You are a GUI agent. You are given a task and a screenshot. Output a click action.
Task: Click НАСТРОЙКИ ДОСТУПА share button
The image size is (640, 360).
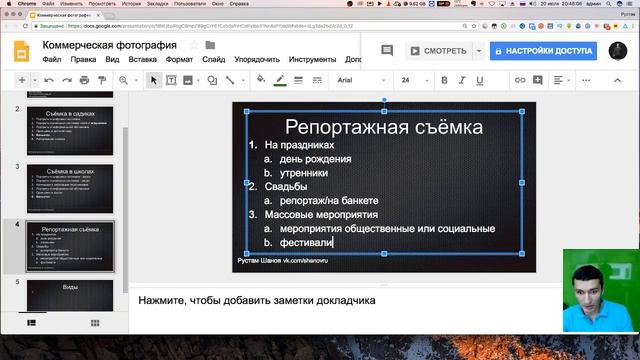pos(543,51)
